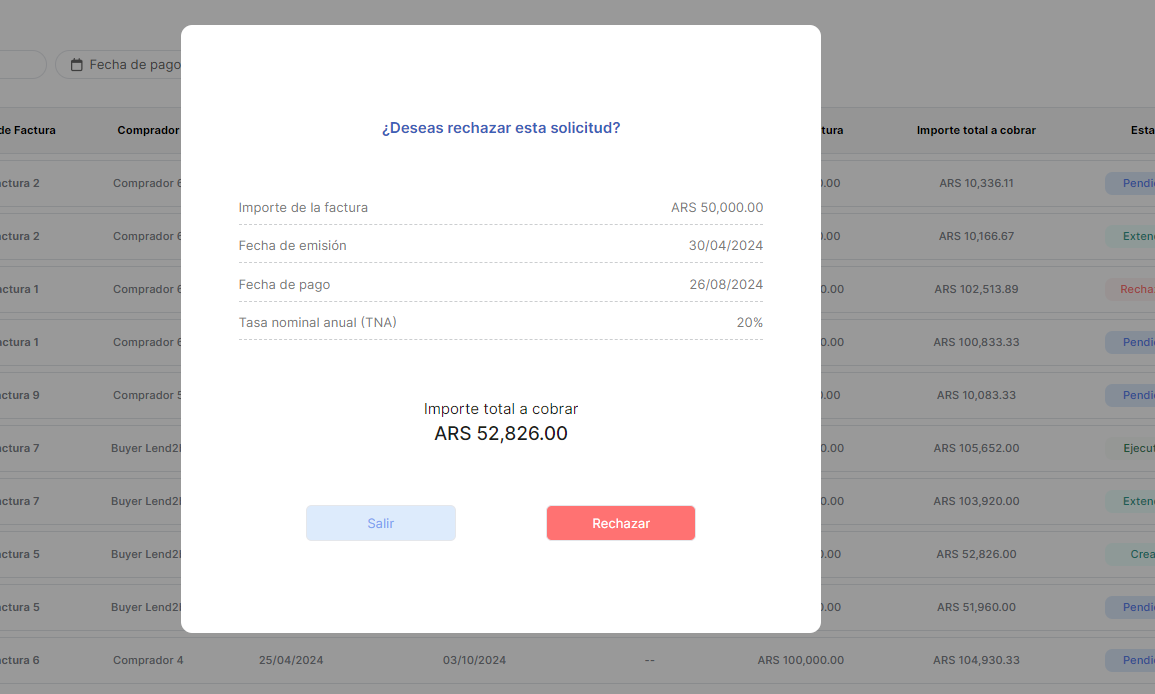Viewport: 1155px width, 694px height.
Task: Click the Ejecutada status badge
Action: 1135,448
